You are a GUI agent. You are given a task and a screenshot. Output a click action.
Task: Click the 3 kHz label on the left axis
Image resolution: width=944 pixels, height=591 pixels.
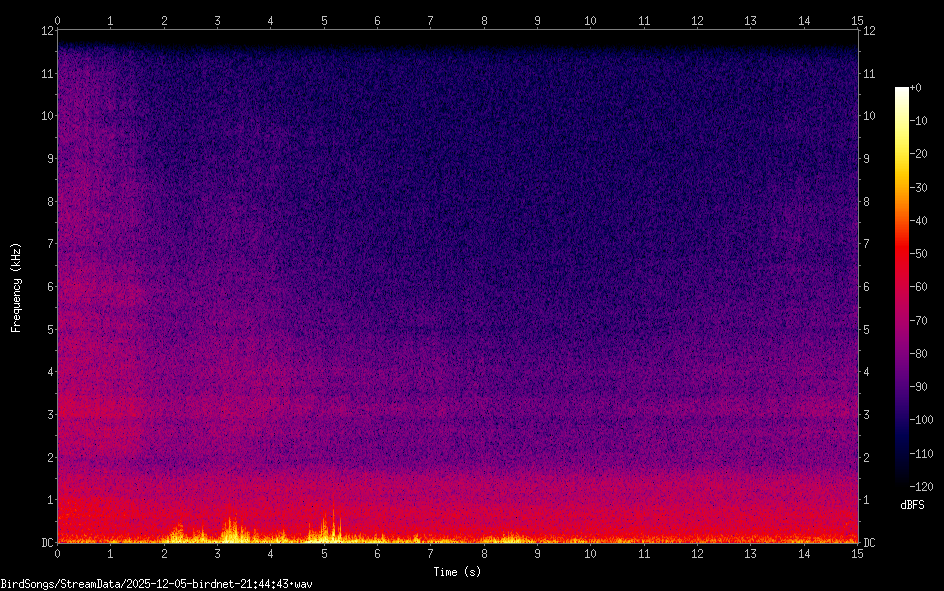pyautogui.click(x=46, y=415)
